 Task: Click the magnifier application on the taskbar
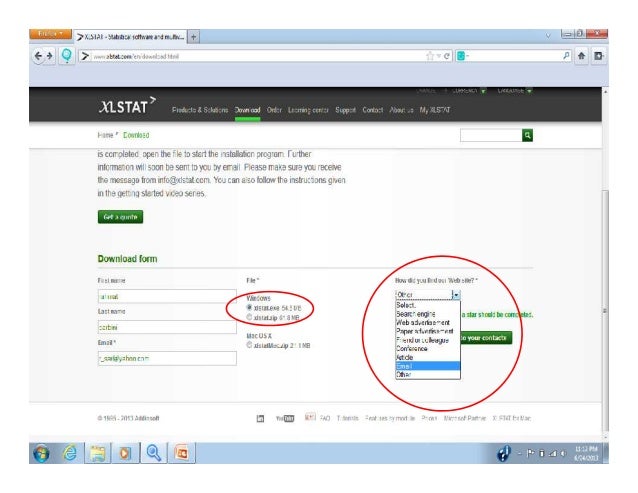coord(153,453)
